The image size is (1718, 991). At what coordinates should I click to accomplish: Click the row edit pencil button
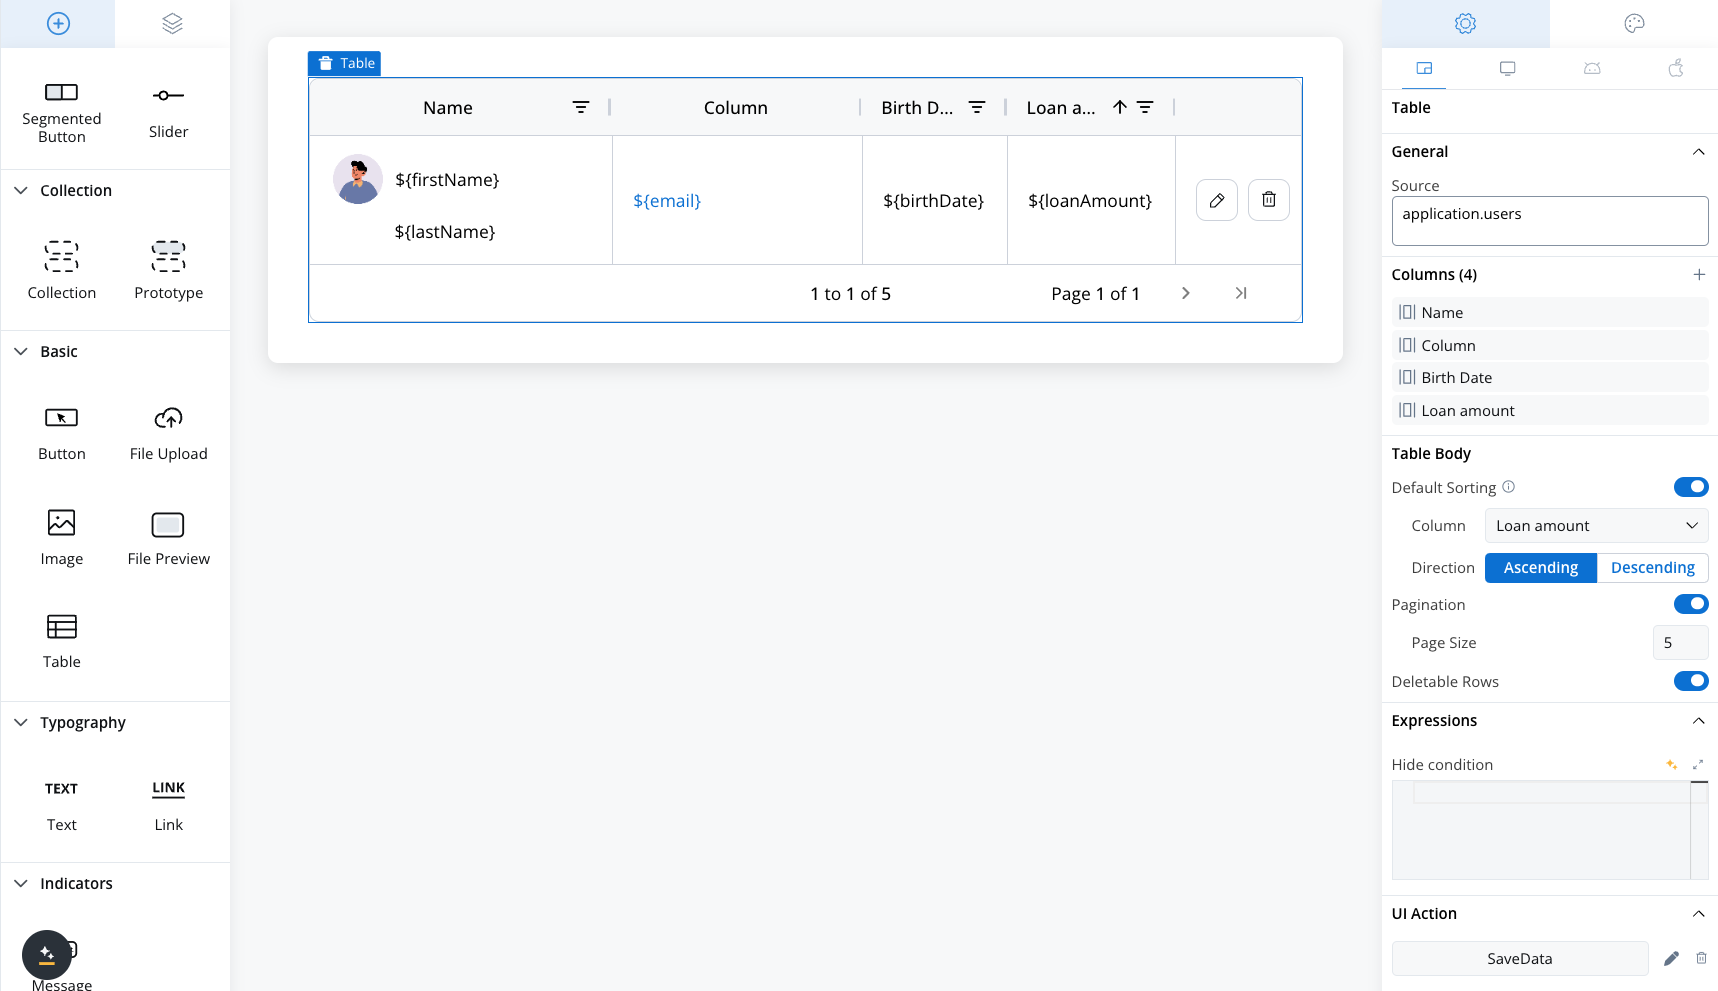[x=1217, y=200]
